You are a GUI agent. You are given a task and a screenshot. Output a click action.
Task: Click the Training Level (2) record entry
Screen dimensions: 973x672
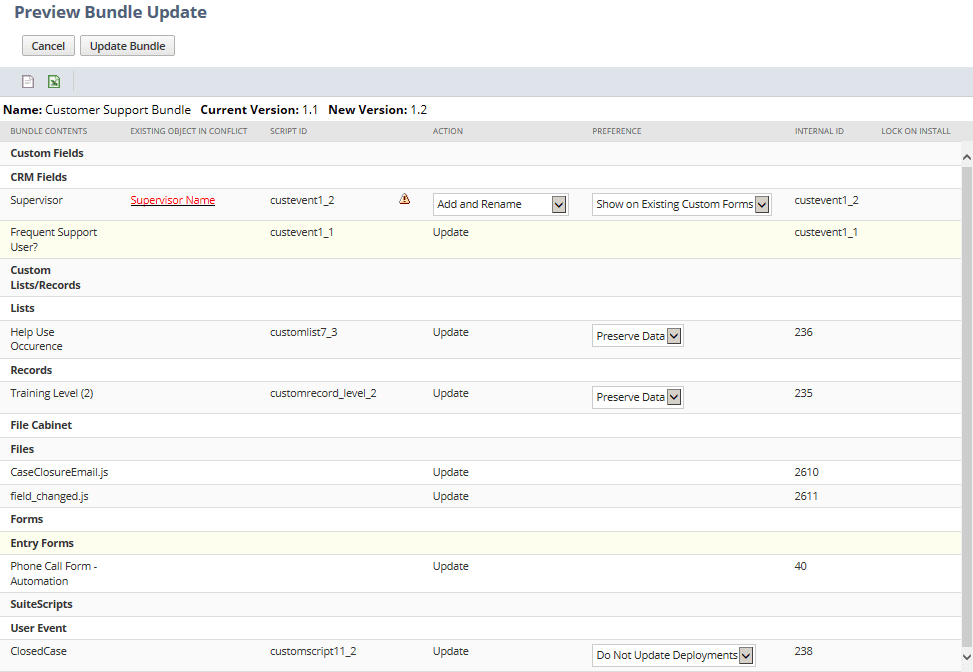tap(52, 393)
